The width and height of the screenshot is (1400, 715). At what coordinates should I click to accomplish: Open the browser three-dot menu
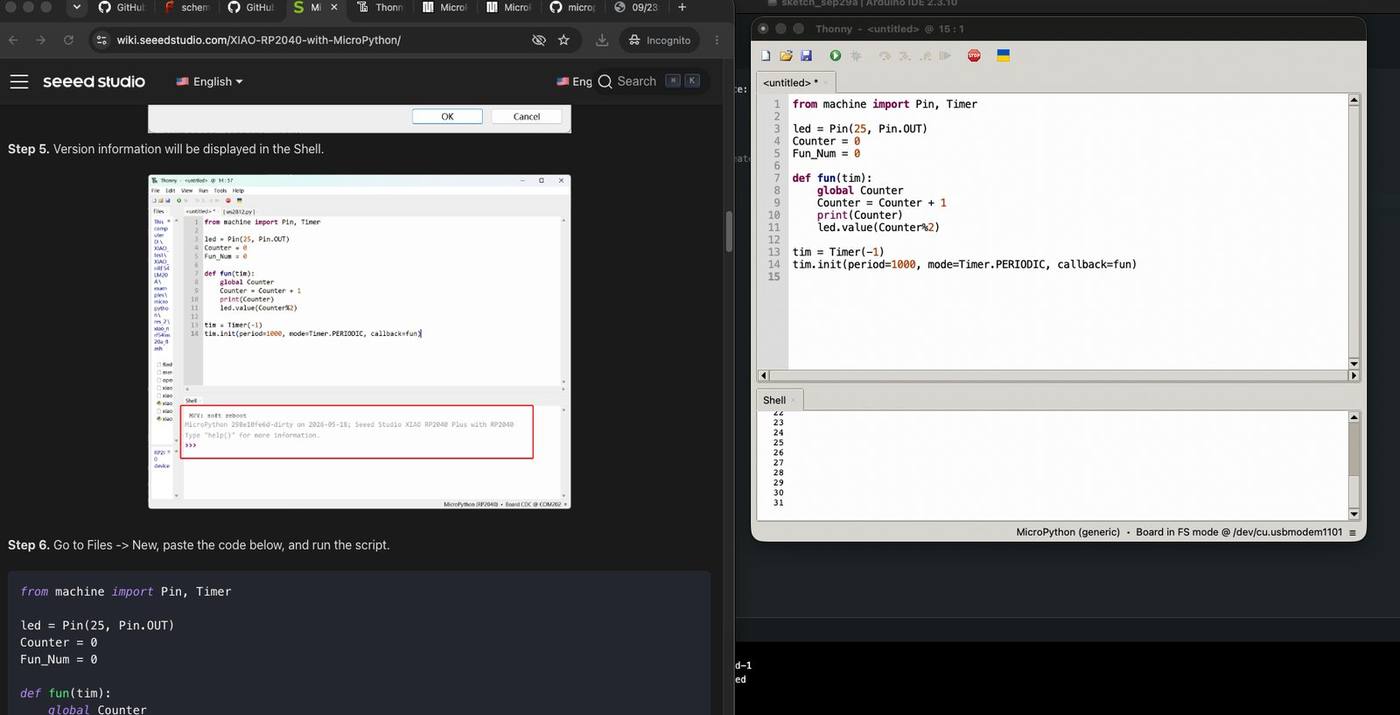coord(717,40)
